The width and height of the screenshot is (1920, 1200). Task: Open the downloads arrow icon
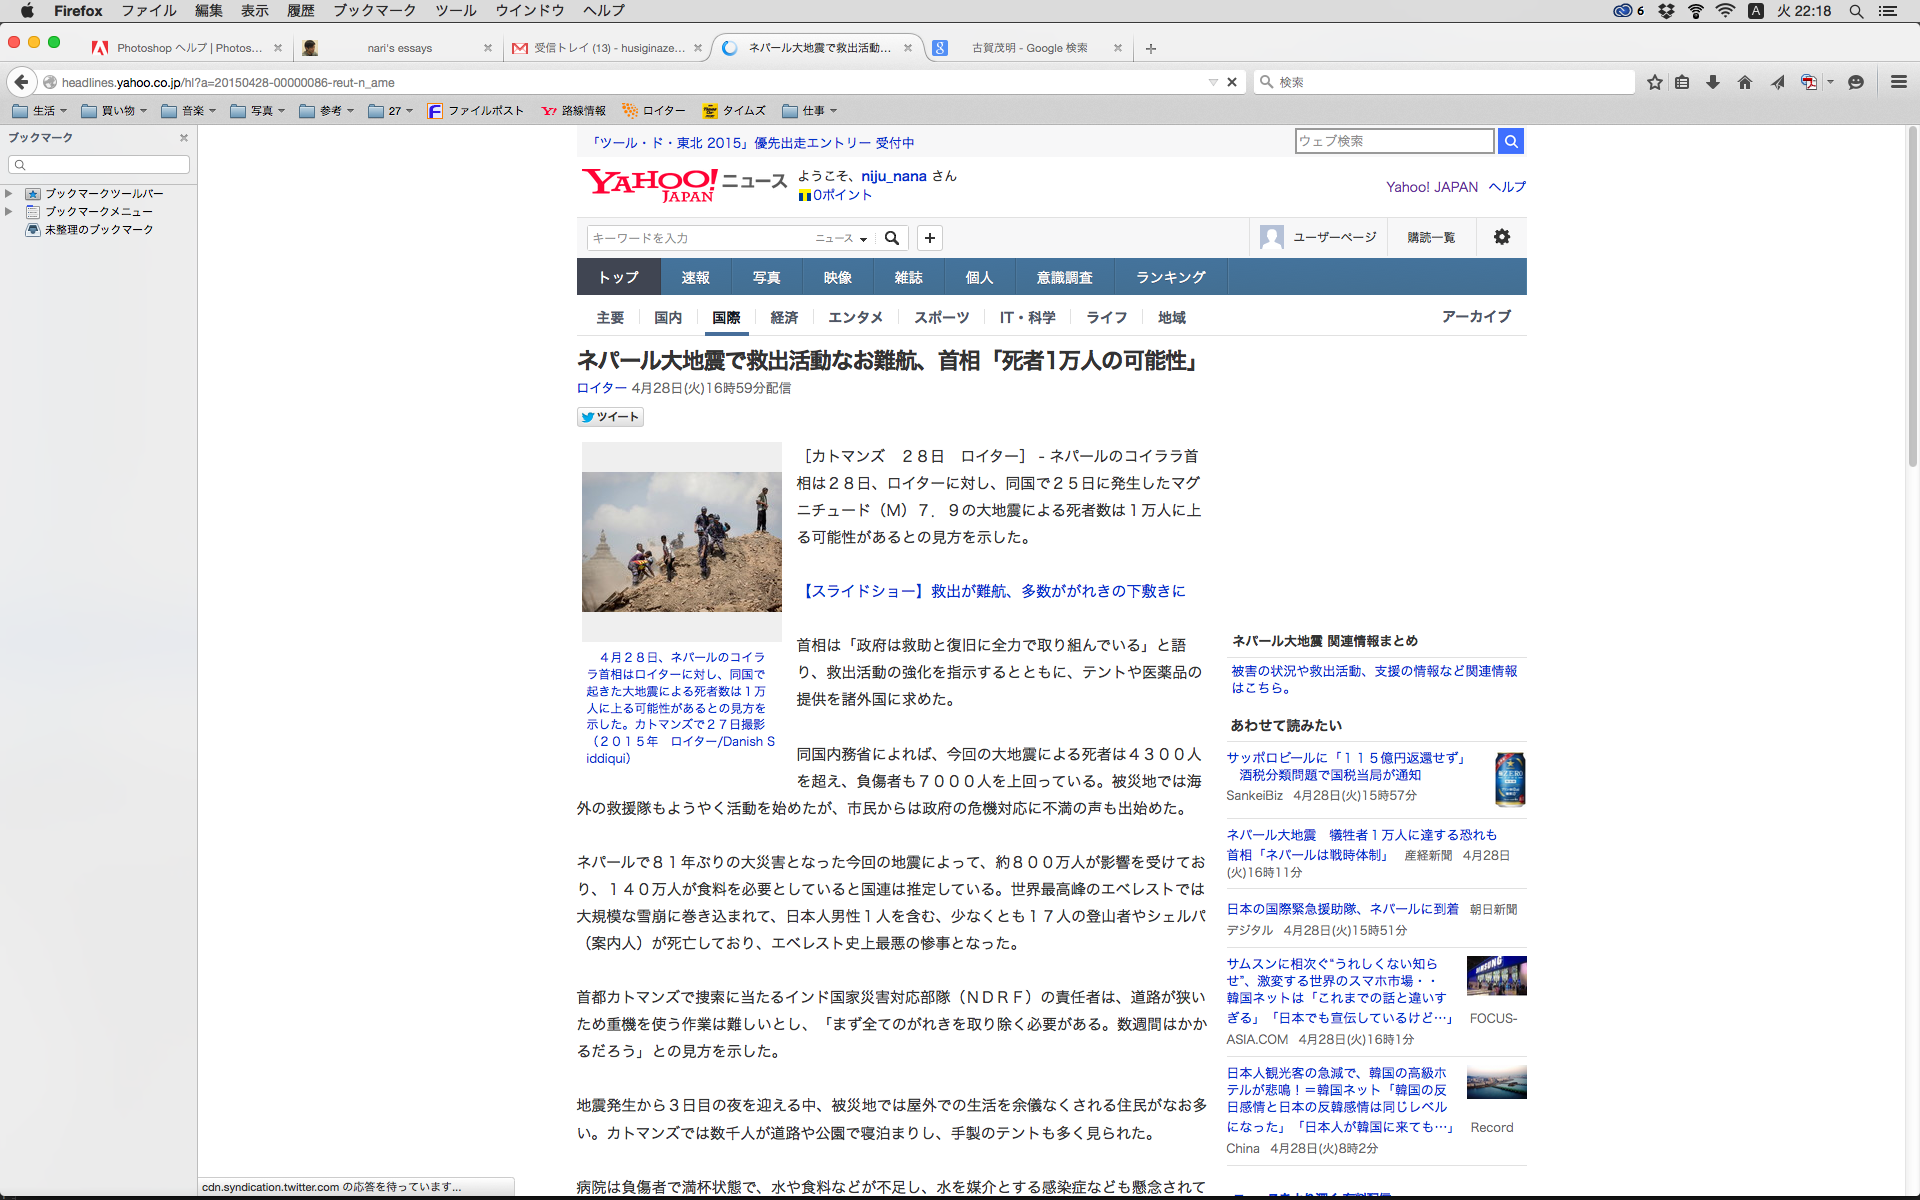click(1713, 82)
